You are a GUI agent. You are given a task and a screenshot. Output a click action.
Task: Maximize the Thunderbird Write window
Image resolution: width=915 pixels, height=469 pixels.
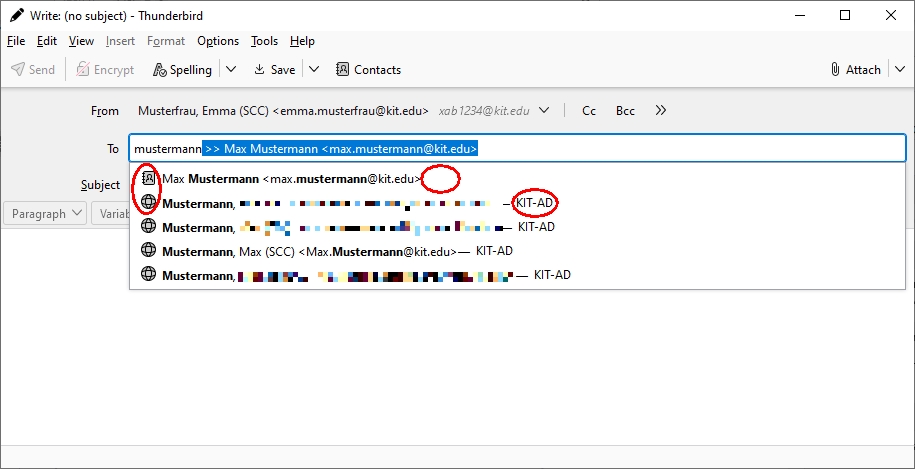tap(845, 15)
